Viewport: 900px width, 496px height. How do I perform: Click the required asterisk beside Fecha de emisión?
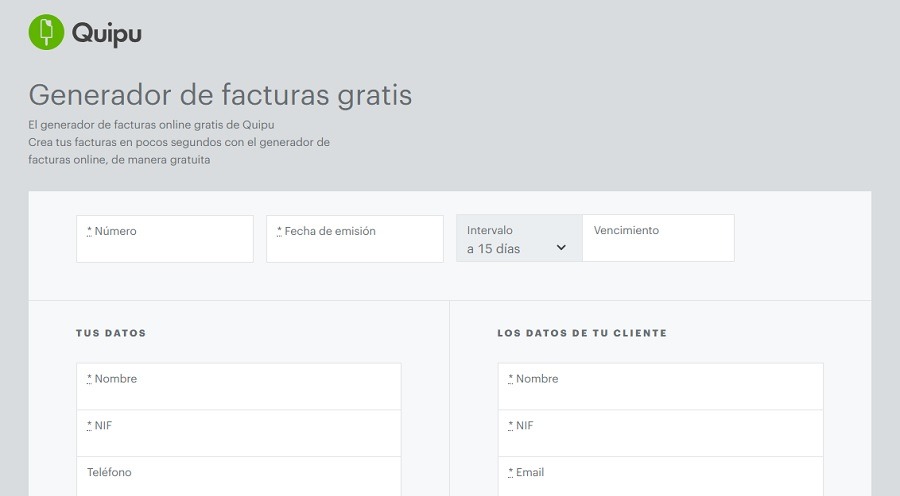pos(279,231)
